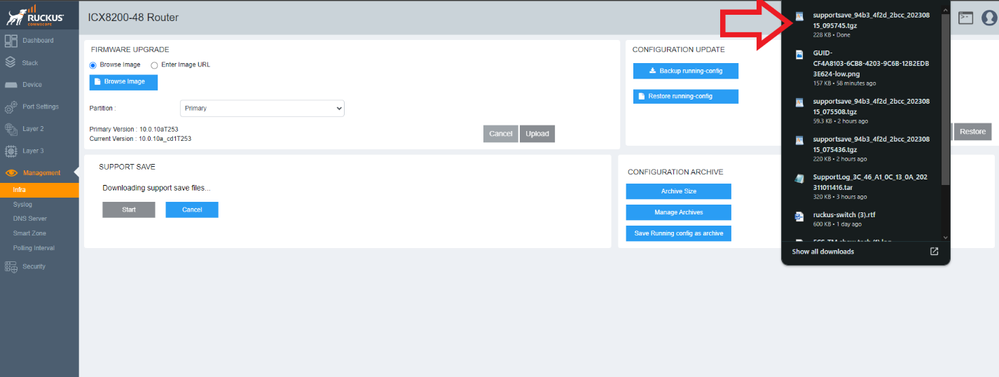Click supportsave_94b3_4f2d_2bcc_20230815_095745.tgz file name
The height and width of the screenshot is (377, 999).
[872, 20]
